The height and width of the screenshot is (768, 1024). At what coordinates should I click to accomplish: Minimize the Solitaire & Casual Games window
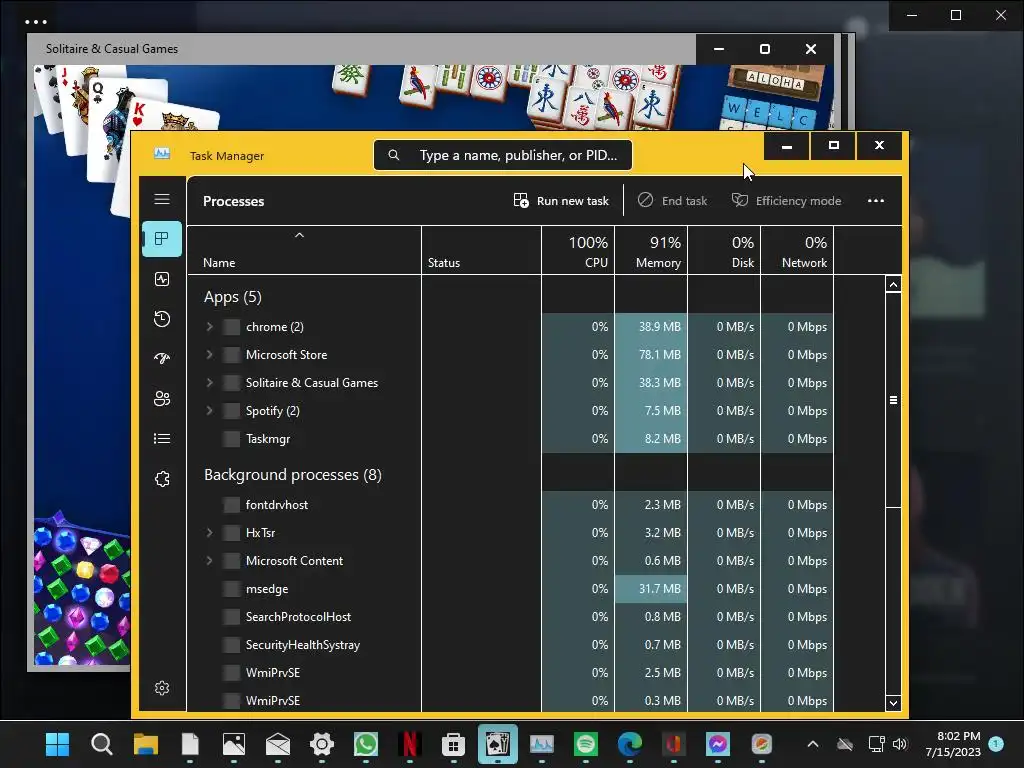click(718, 49)
